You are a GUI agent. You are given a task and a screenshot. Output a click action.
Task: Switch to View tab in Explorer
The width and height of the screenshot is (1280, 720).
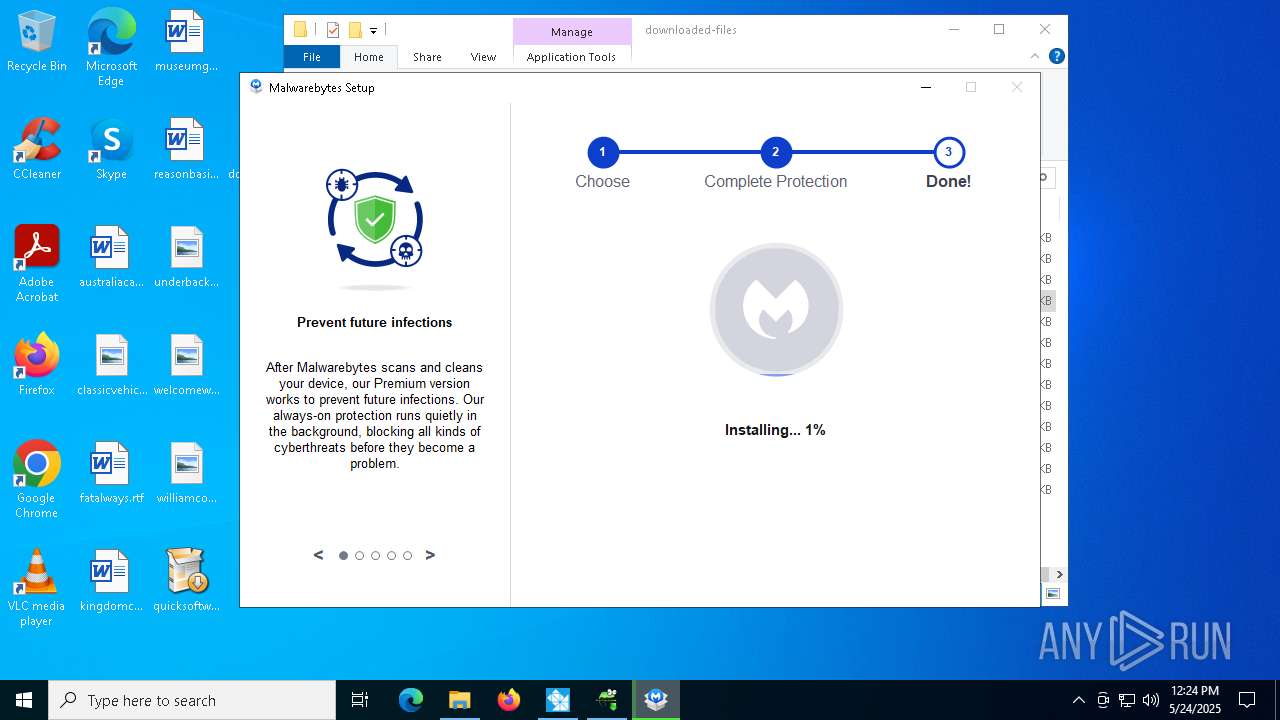[x=483, y=57]
